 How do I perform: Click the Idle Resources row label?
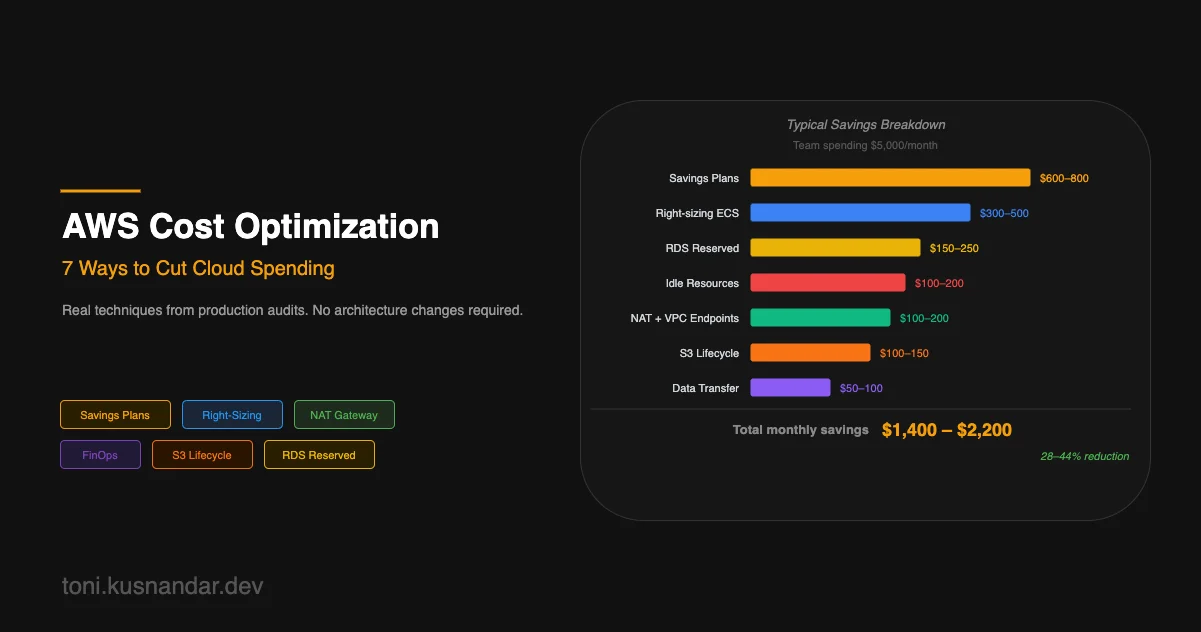click(703, 283)
